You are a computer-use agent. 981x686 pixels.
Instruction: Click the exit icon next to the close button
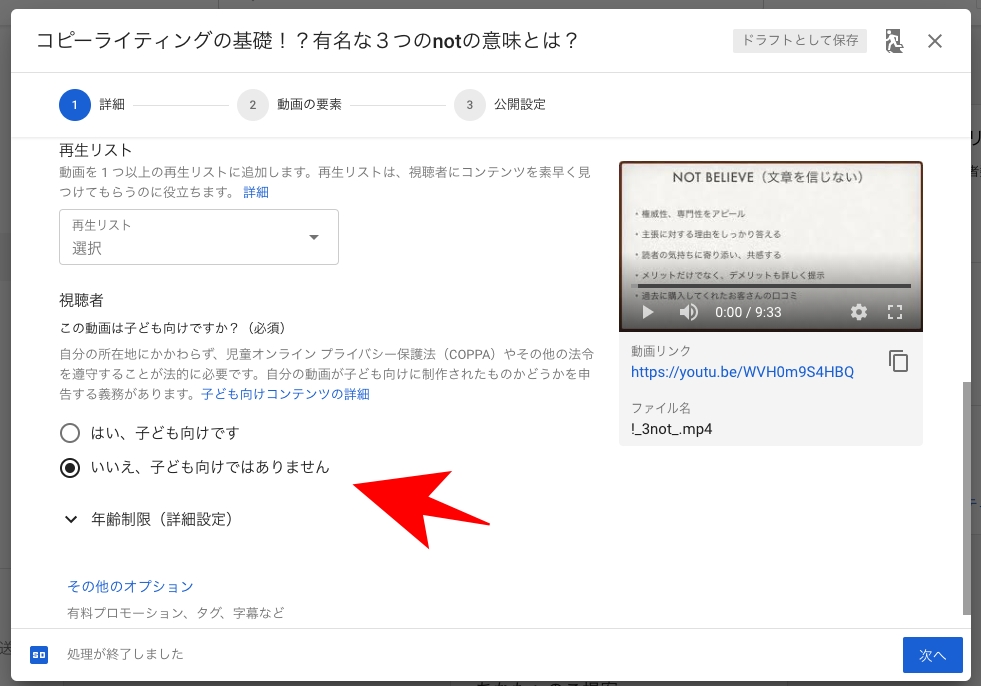click(893, 41)
